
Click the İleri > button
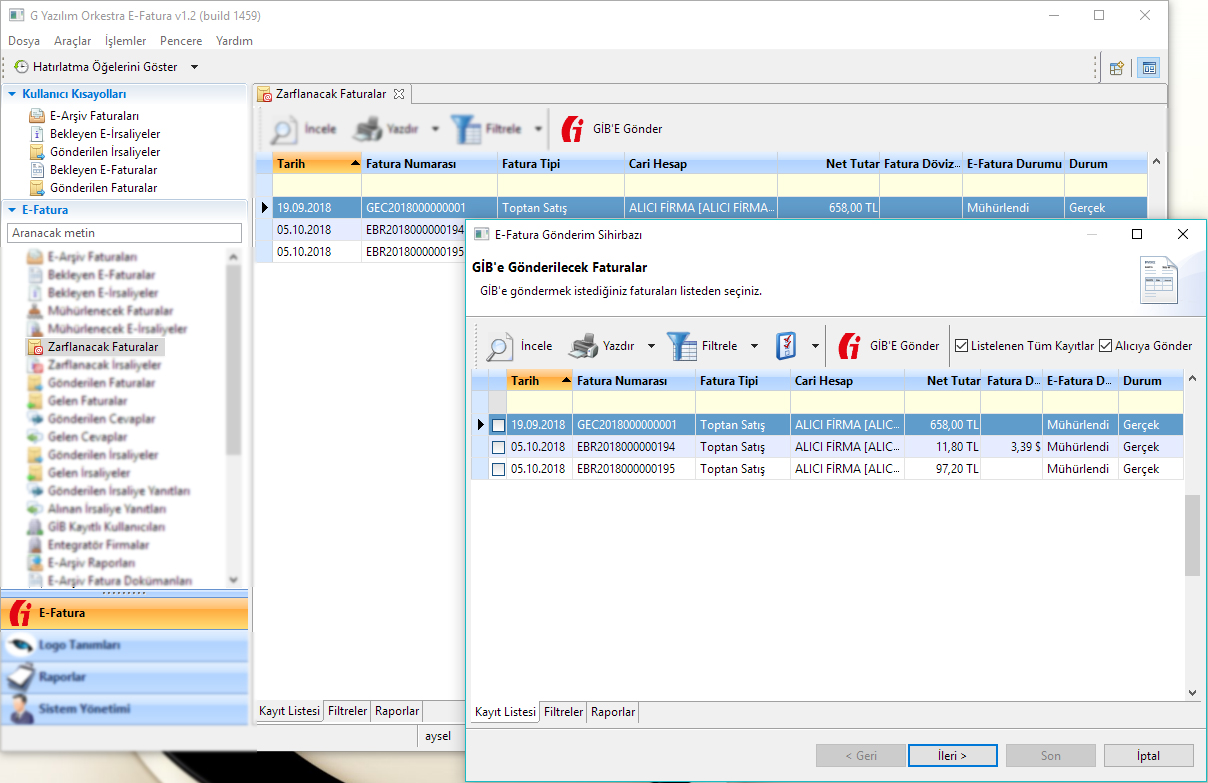[952, 756]
